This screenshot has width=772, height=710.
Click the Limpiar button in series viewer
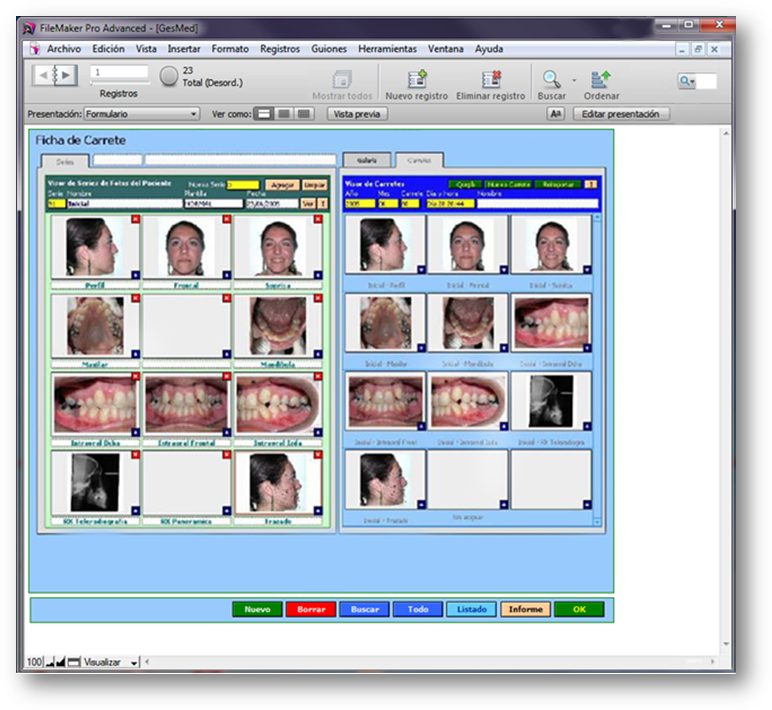pyautogui.click(x=314, y=185)
